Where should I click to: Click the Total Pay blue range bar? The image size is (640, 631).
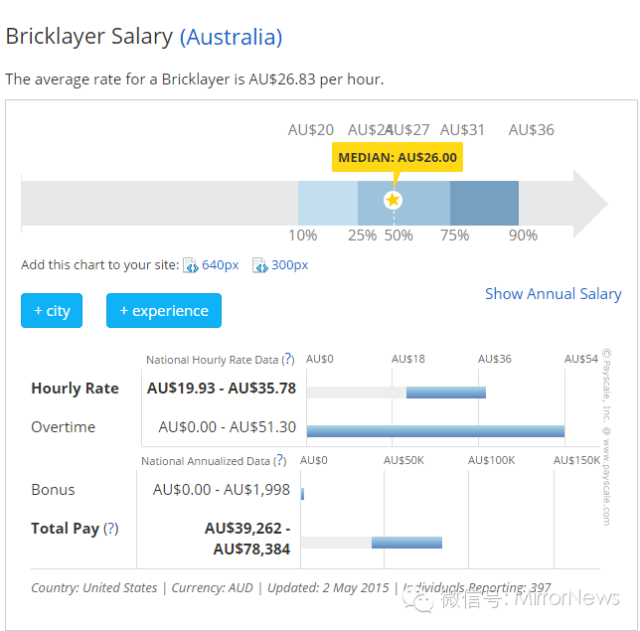[407, 543]
